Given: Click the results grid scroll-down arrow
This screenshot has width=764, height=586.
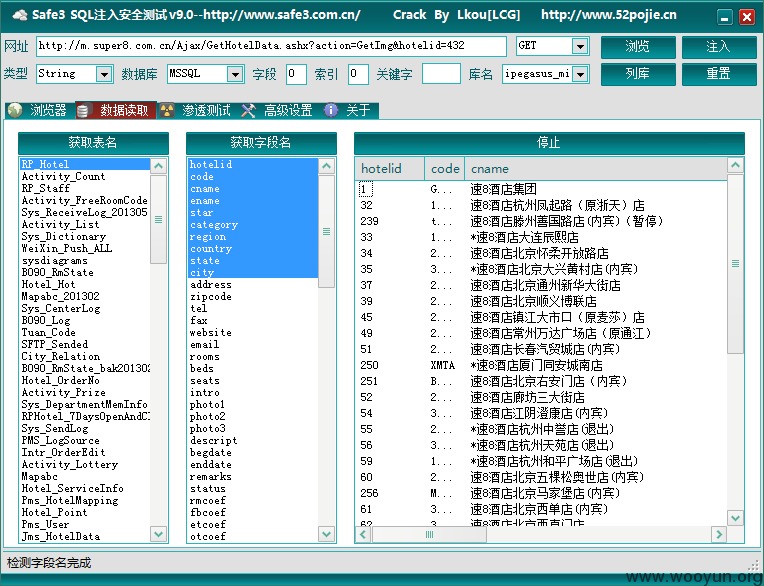Looking at the screenshot, I should pos(735,517).
